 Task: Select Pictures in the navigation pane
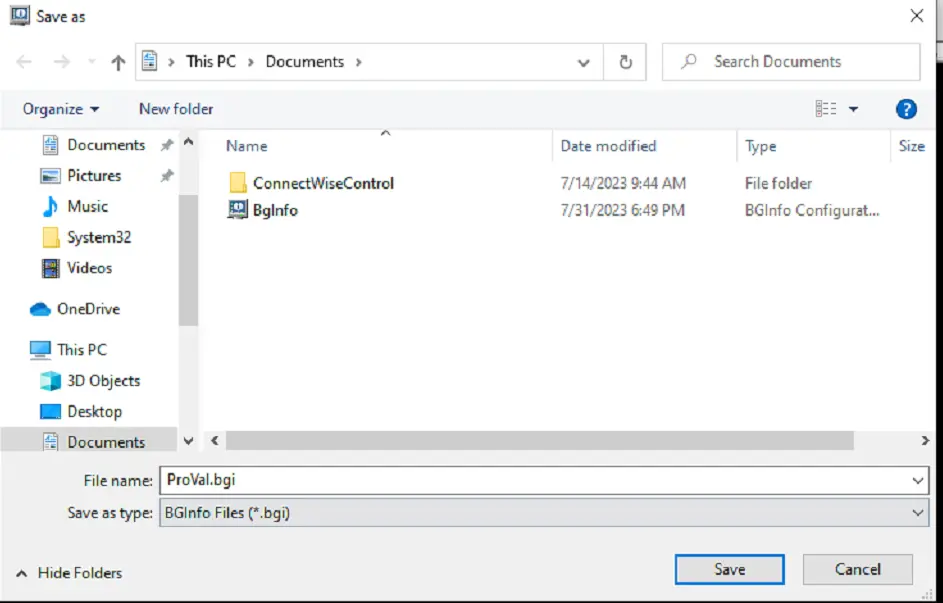click(x=94, y=176)
